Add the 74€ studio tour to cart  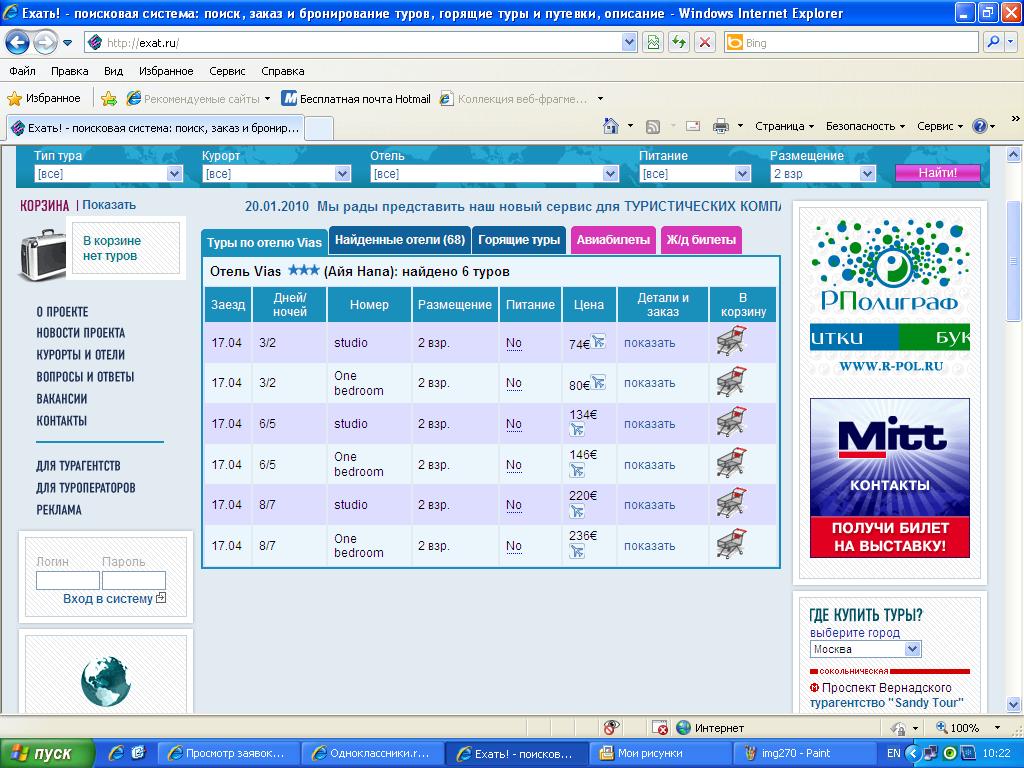(732, 343)
